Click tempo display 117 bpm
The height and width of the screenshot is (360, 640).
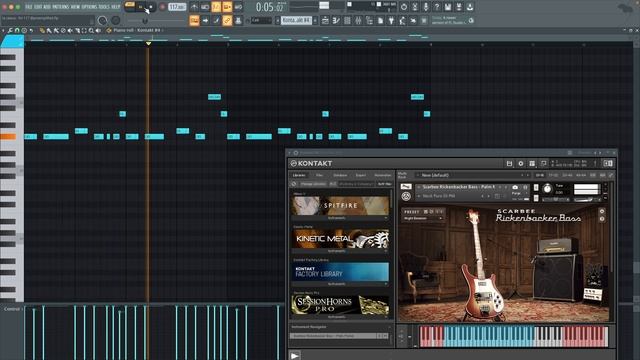tap(177, 7)
